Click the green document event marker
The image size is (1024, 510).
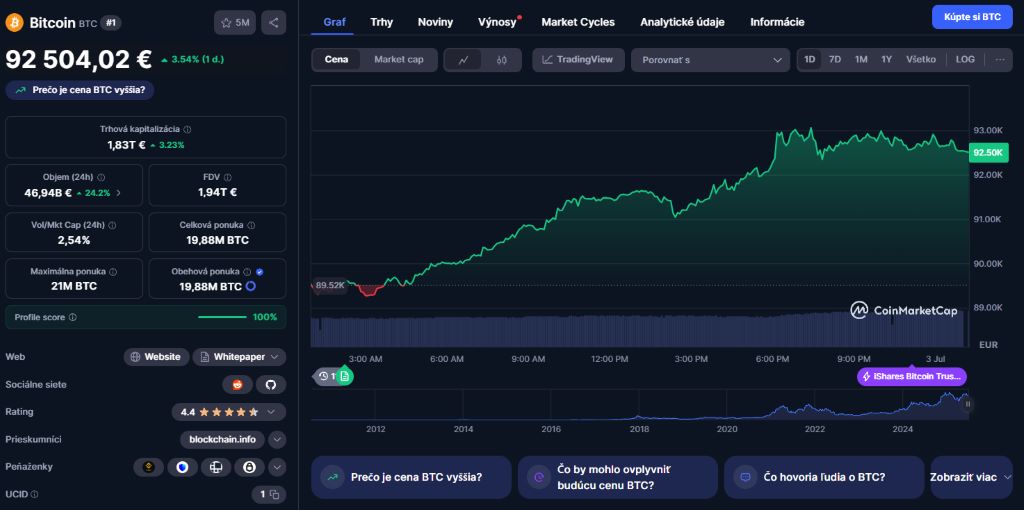(345, 376)
